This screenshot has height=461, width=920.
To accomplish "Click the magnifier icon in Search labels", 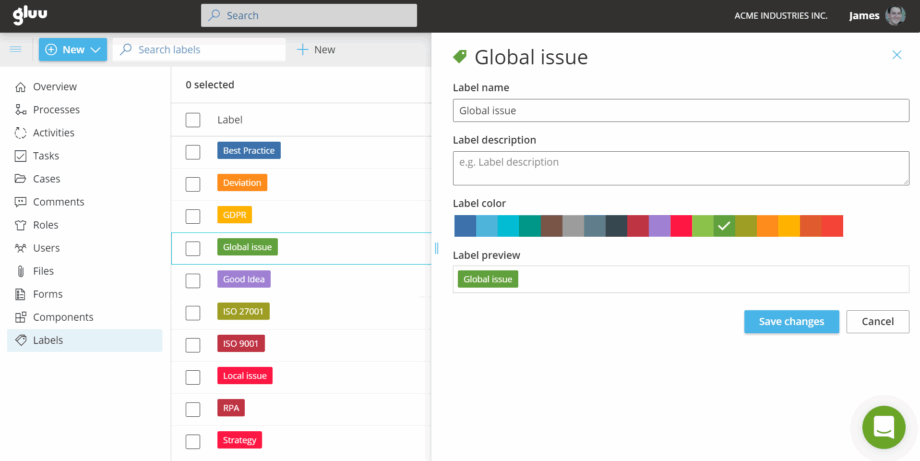I will tap(126, 50).
